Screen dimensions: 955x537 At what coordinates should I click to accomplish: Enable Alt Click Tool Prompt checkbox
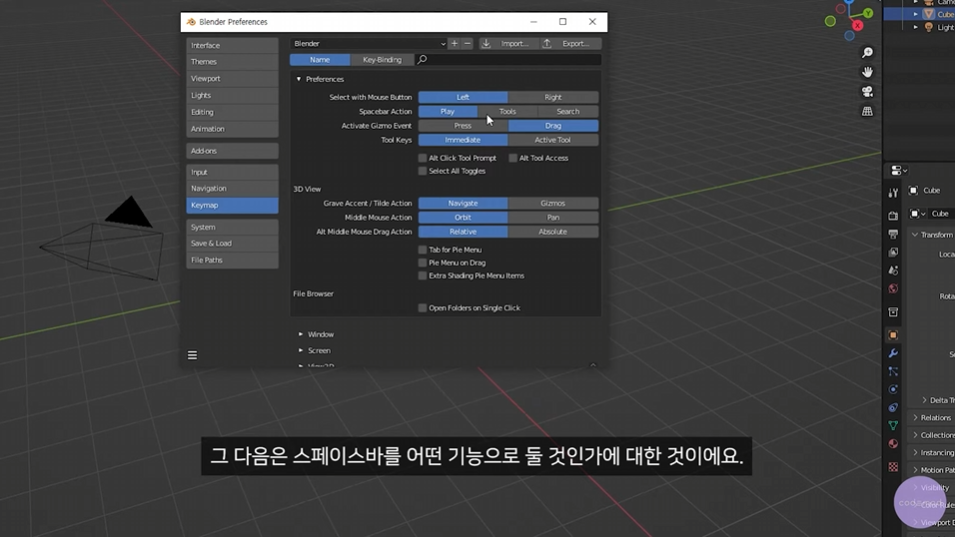(x=422, y=158)
